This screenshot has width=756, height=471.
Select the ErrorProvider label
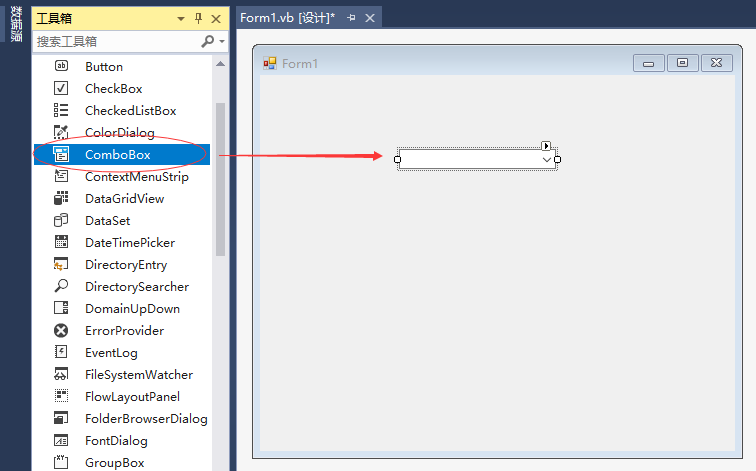pos(124,331)
